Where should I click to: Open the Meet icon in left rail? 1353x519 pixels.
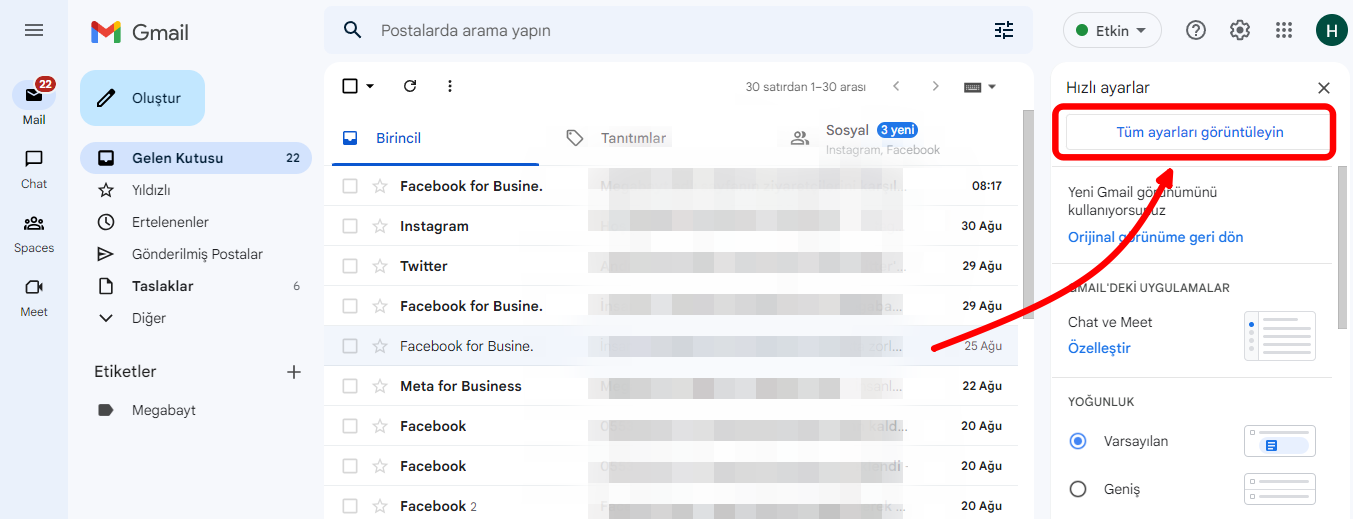click(x=34, y=287)
